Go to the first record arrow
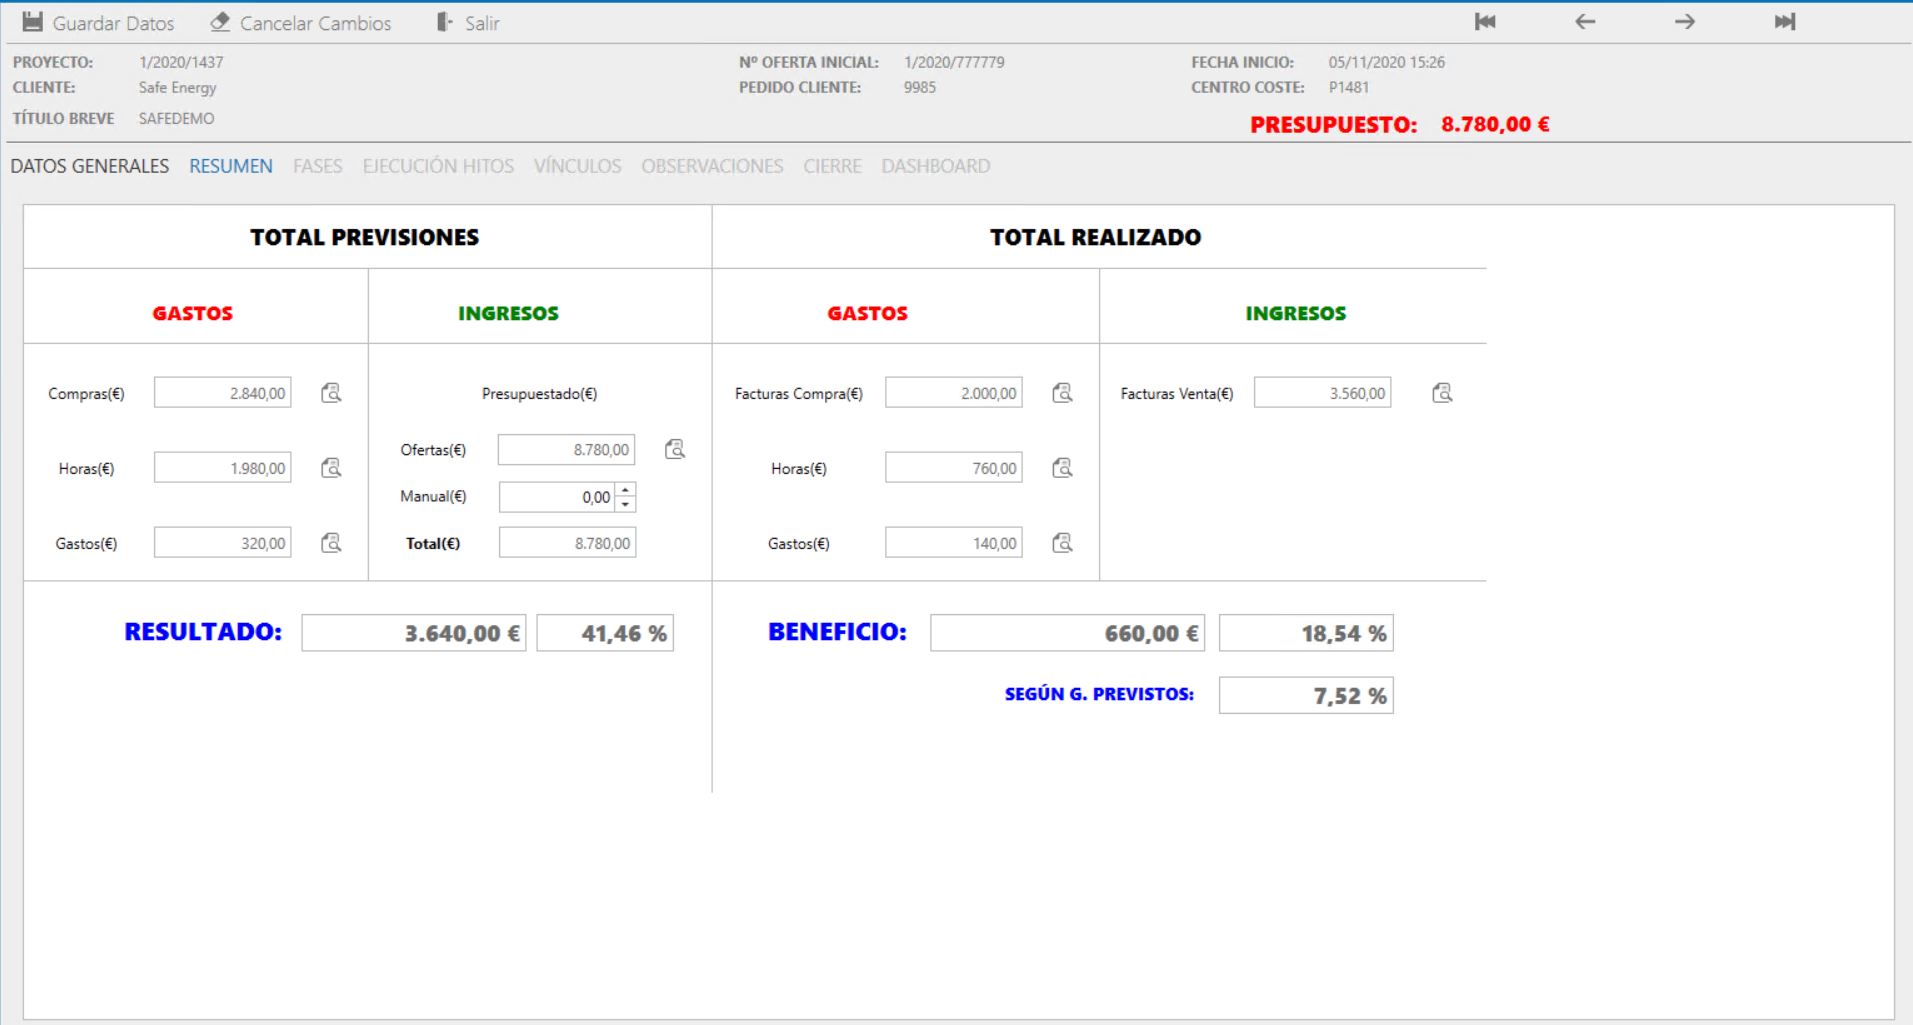The height and width of the screenshot is (1025, 1913). (1485, 22)
